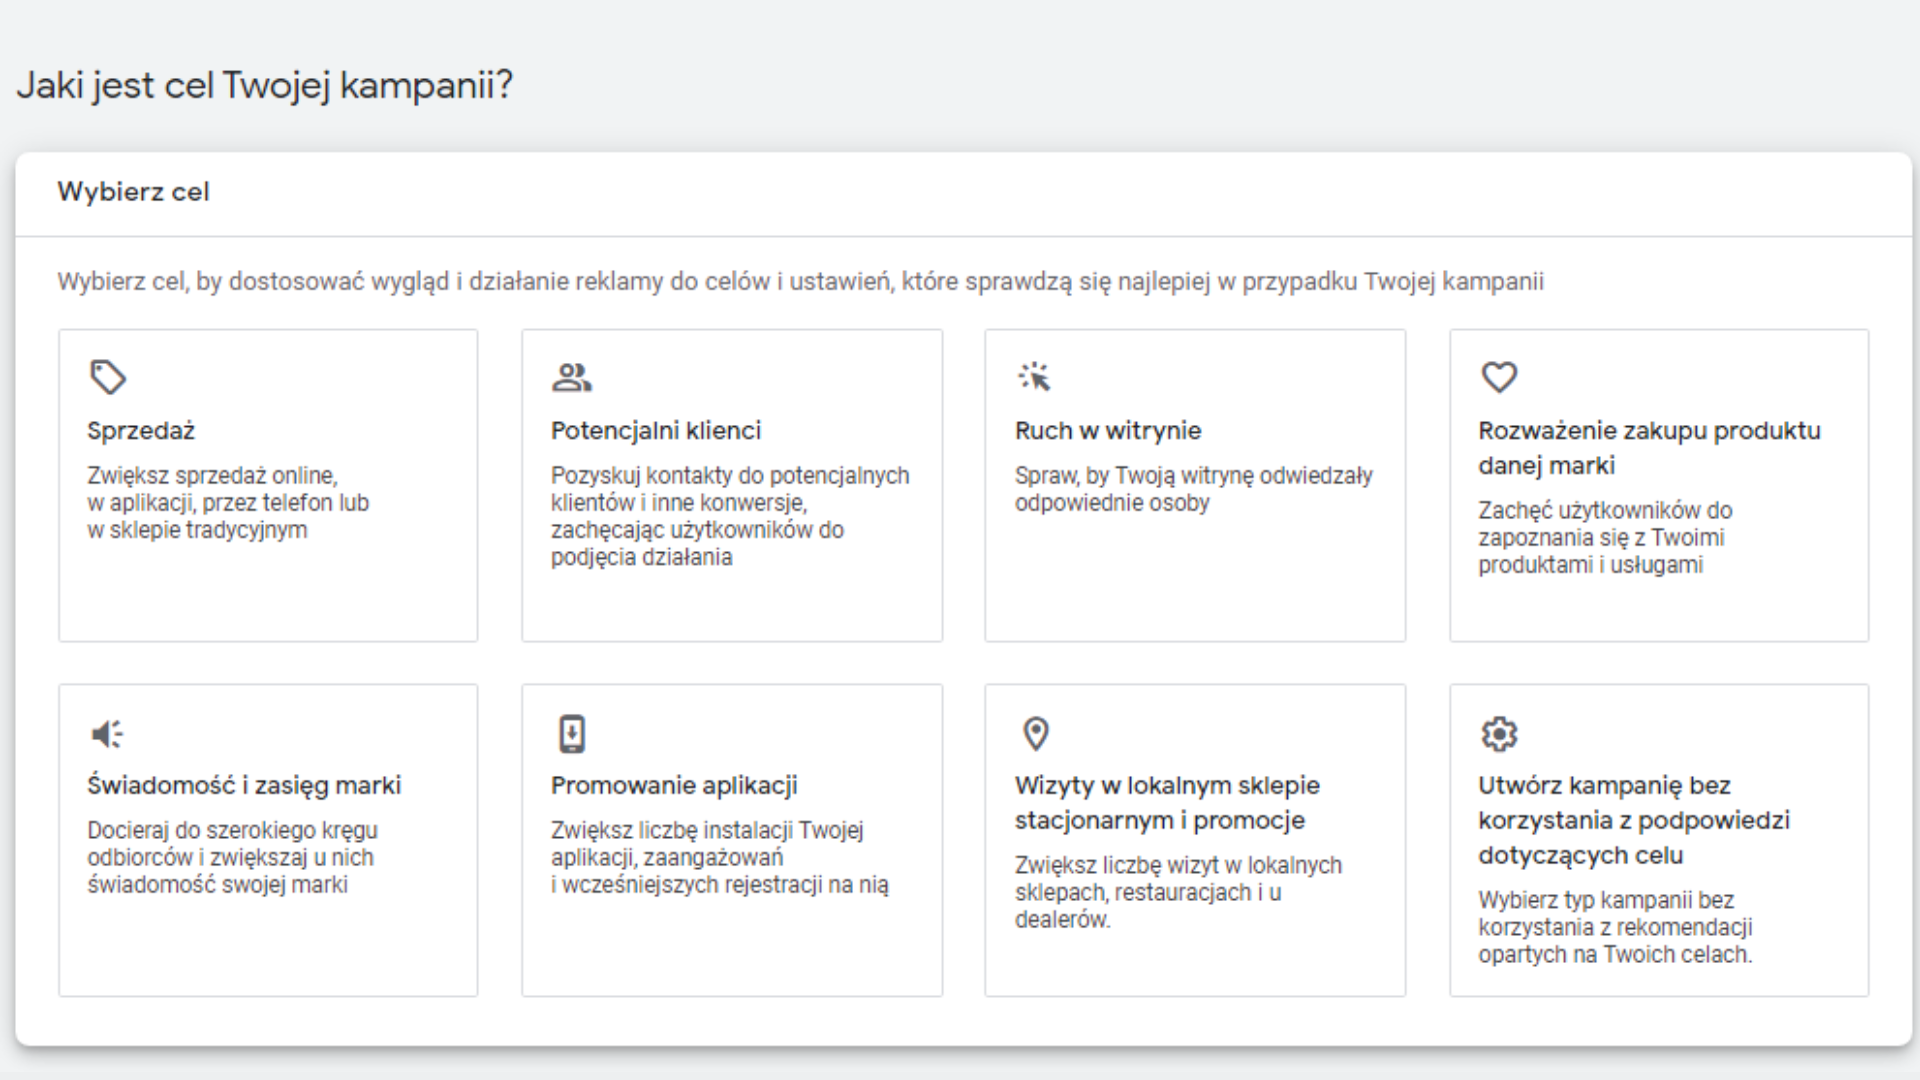Click the gear icon for campaign without guidance
The height and width of the screenshot is (1080, 1920).
pyautogui.click(x=1499, y=734)
